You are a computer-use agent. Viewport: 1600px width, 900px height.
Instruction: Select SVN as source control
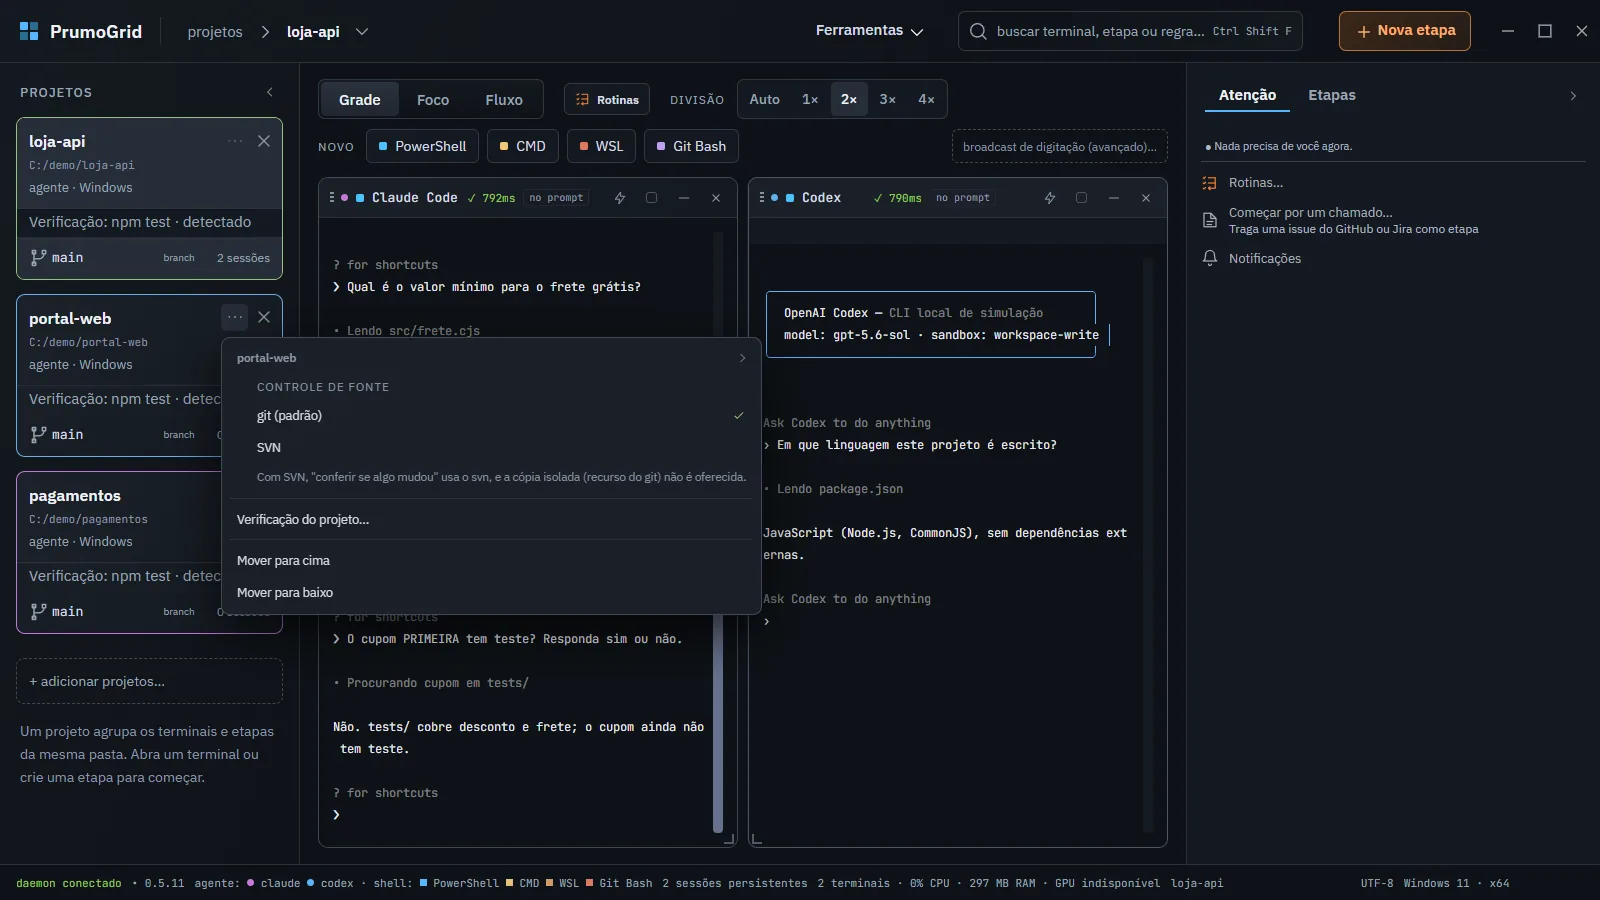pyautogui.click(x=491, y=448)
